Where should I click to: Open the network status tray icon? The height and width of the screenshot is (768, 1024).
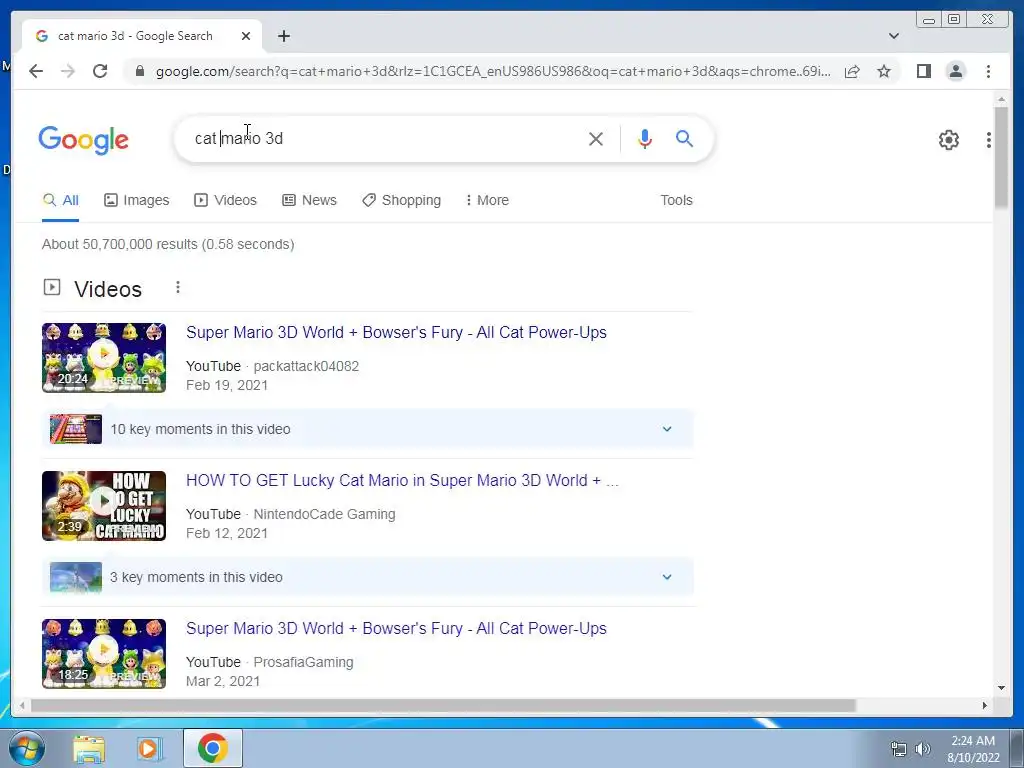click(x=899, y=749)
